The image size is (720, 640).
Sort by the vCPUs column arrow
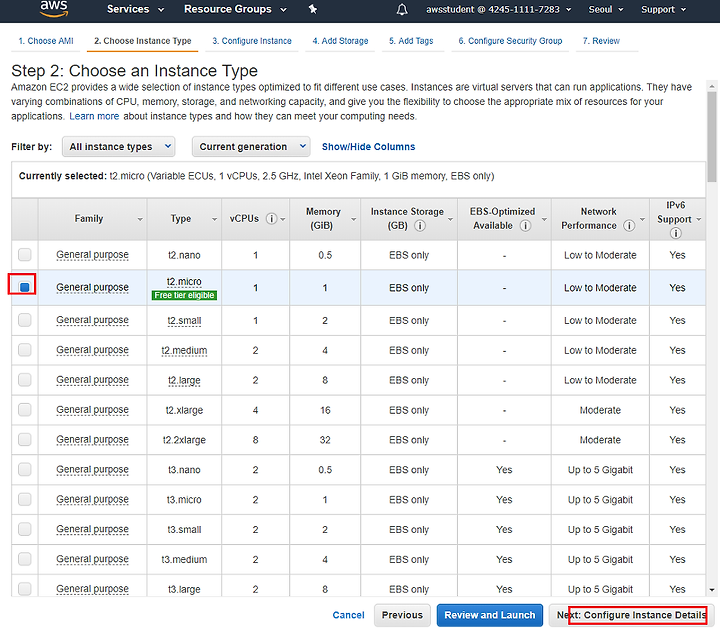[283, 220]
